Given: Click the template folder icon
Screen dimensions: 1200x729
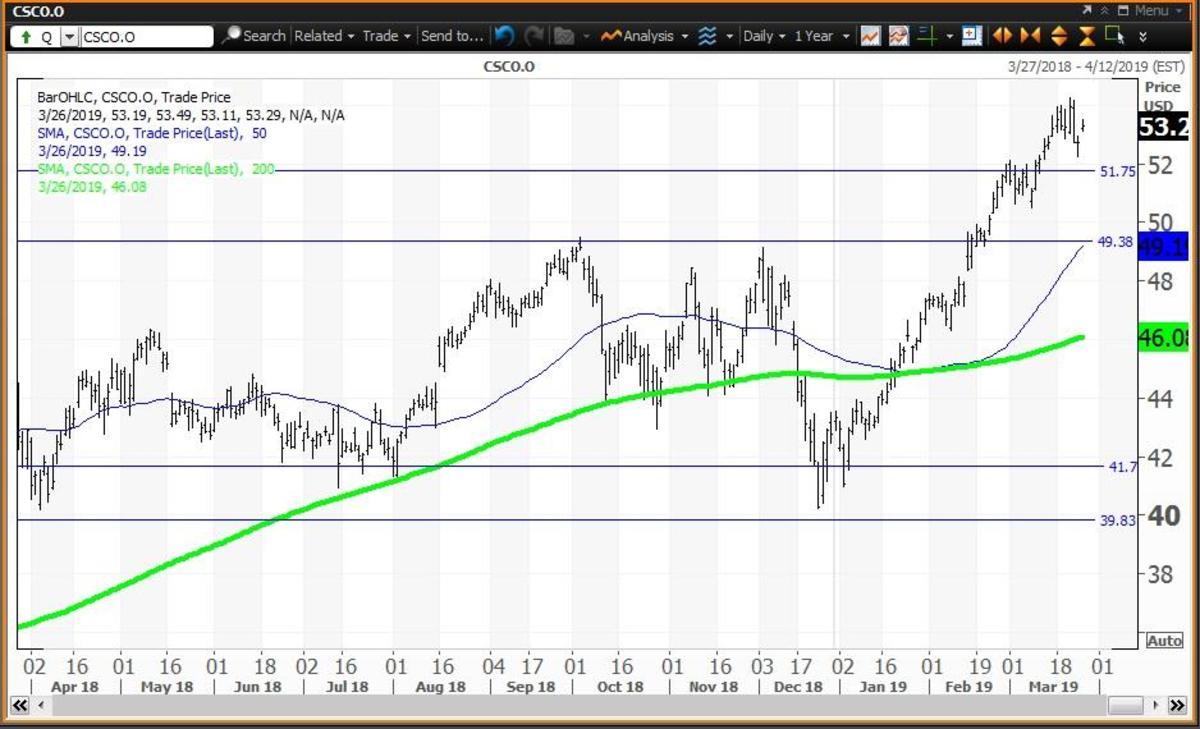Looking at the screenshot, I should (x=565, y=36).
